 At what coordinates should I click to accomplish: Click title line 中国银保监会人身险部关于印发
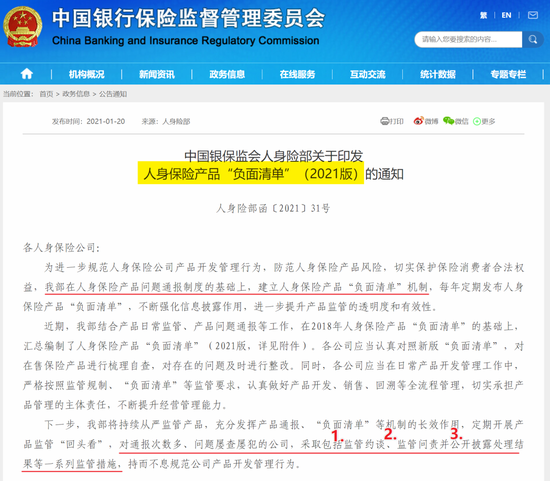coord(274,156)
